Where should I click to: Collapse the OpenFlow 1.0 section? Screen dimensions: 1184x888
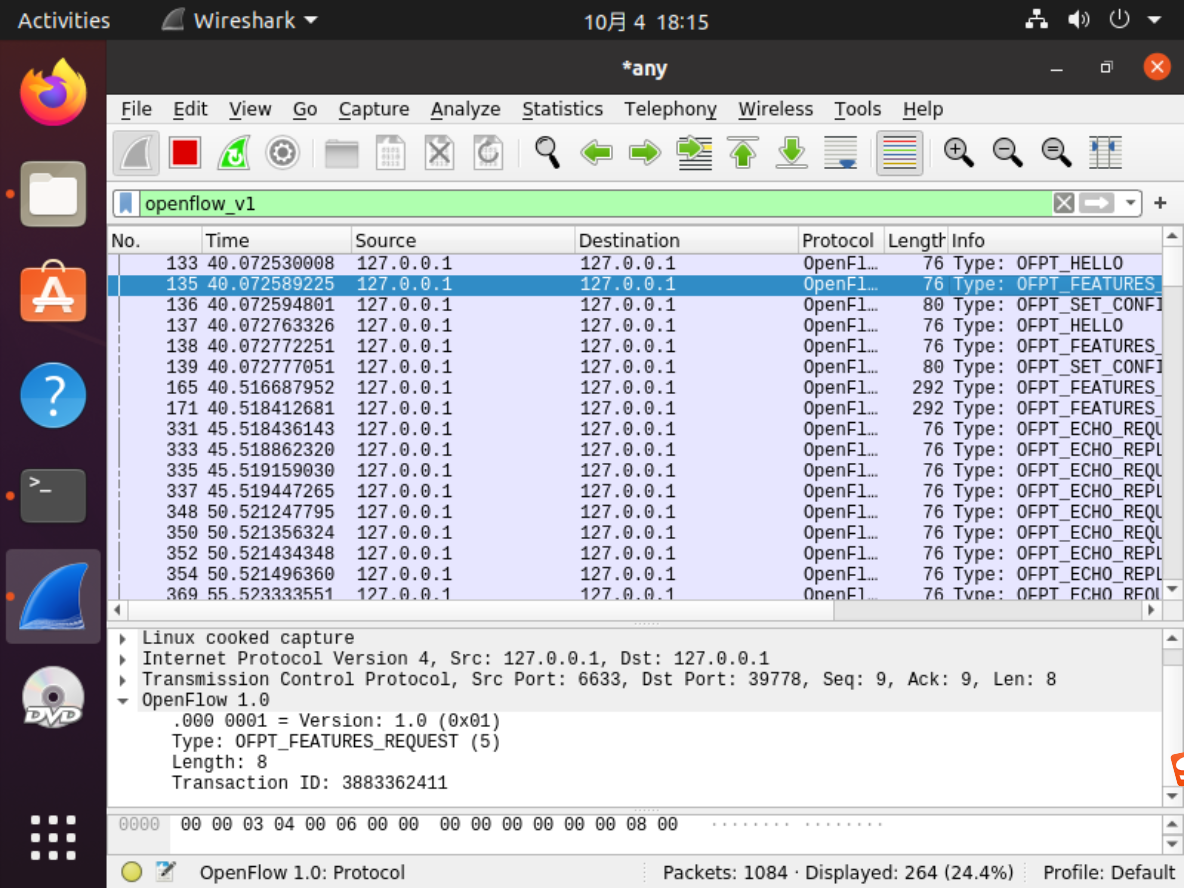point(123,701)
